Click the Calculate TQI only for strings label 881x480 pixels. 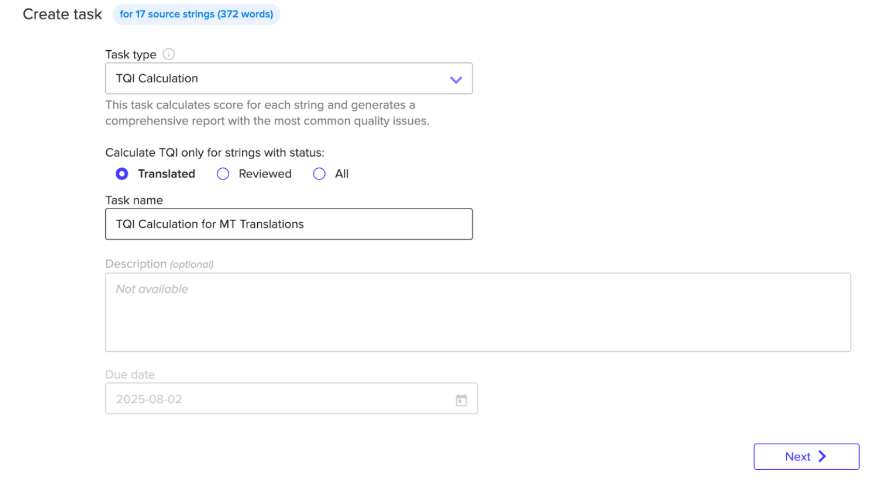coord(214,152)
